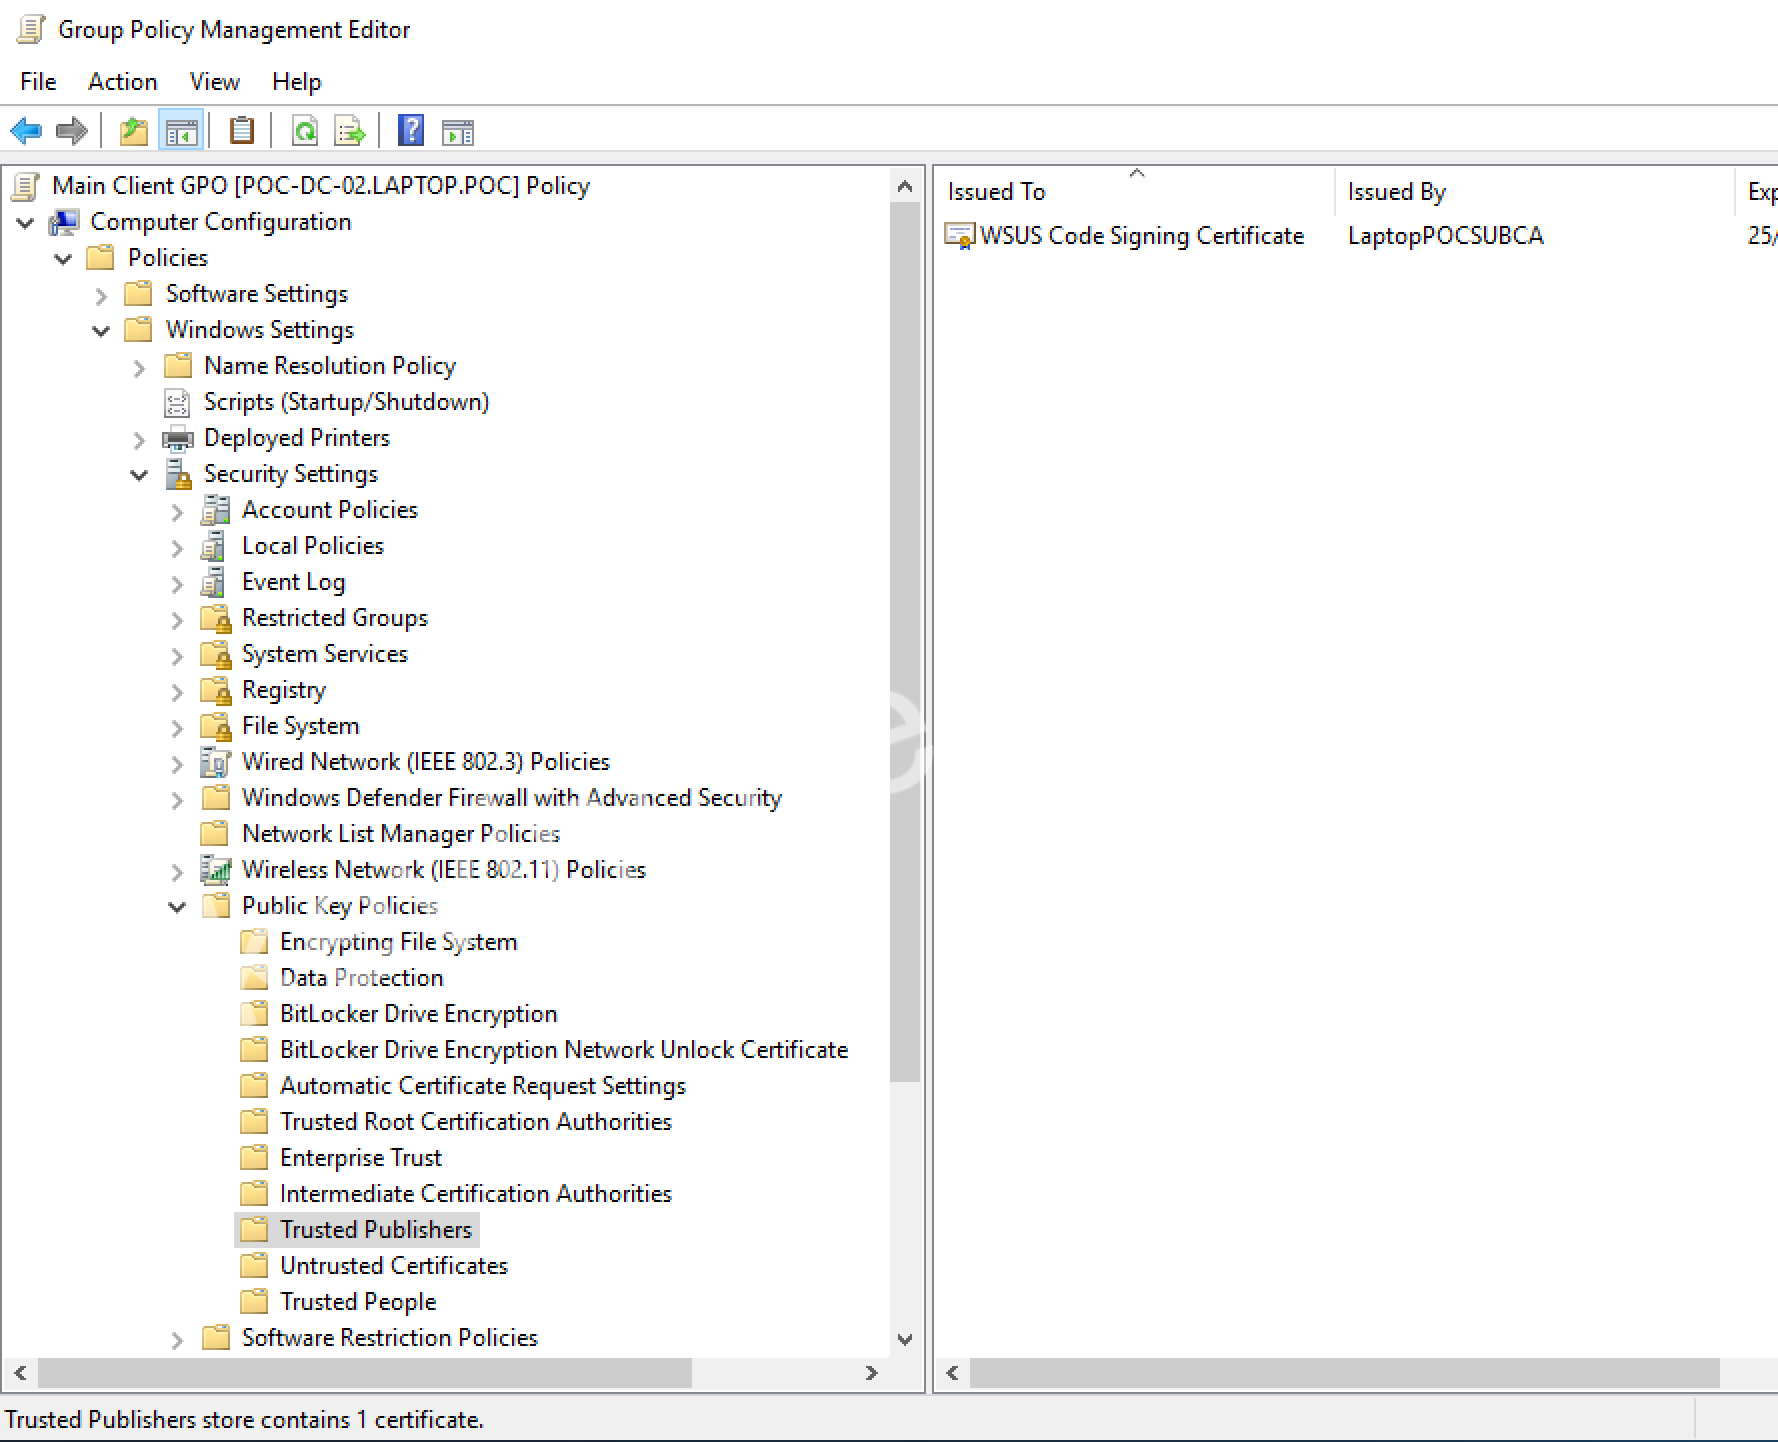Select the Scripts (Startup/Shutdown) item
Screen dimensions: 1778x1442
click(x=346, y=402)
